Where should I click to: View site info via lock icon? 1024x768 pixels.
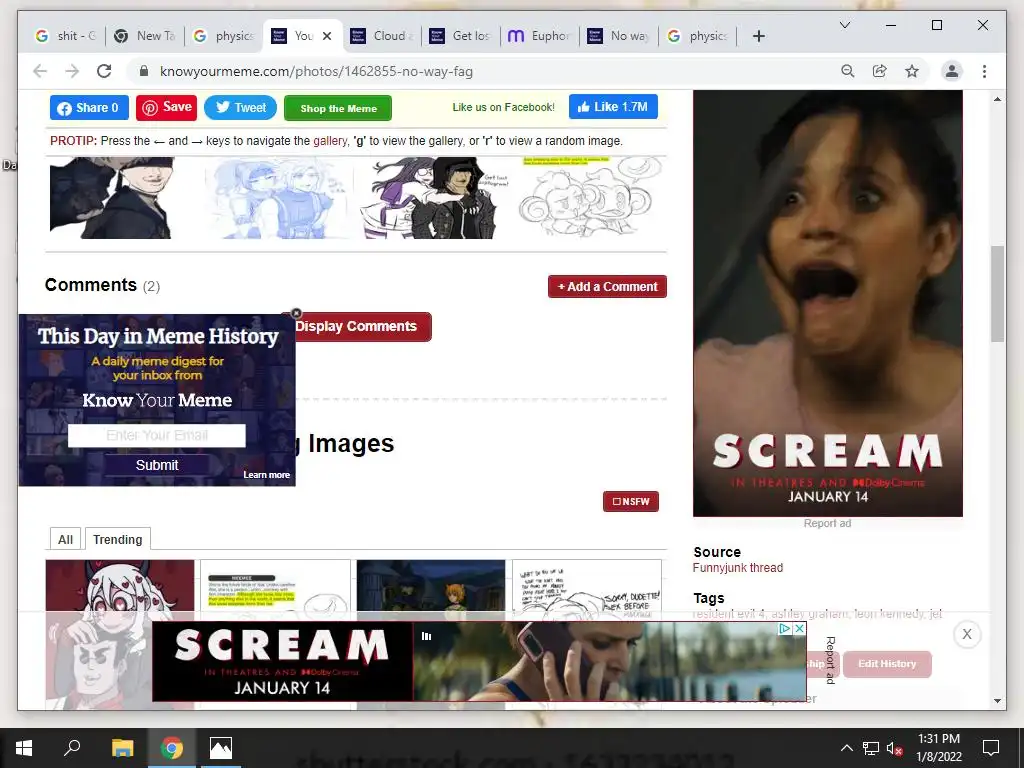tap(144, 71)
